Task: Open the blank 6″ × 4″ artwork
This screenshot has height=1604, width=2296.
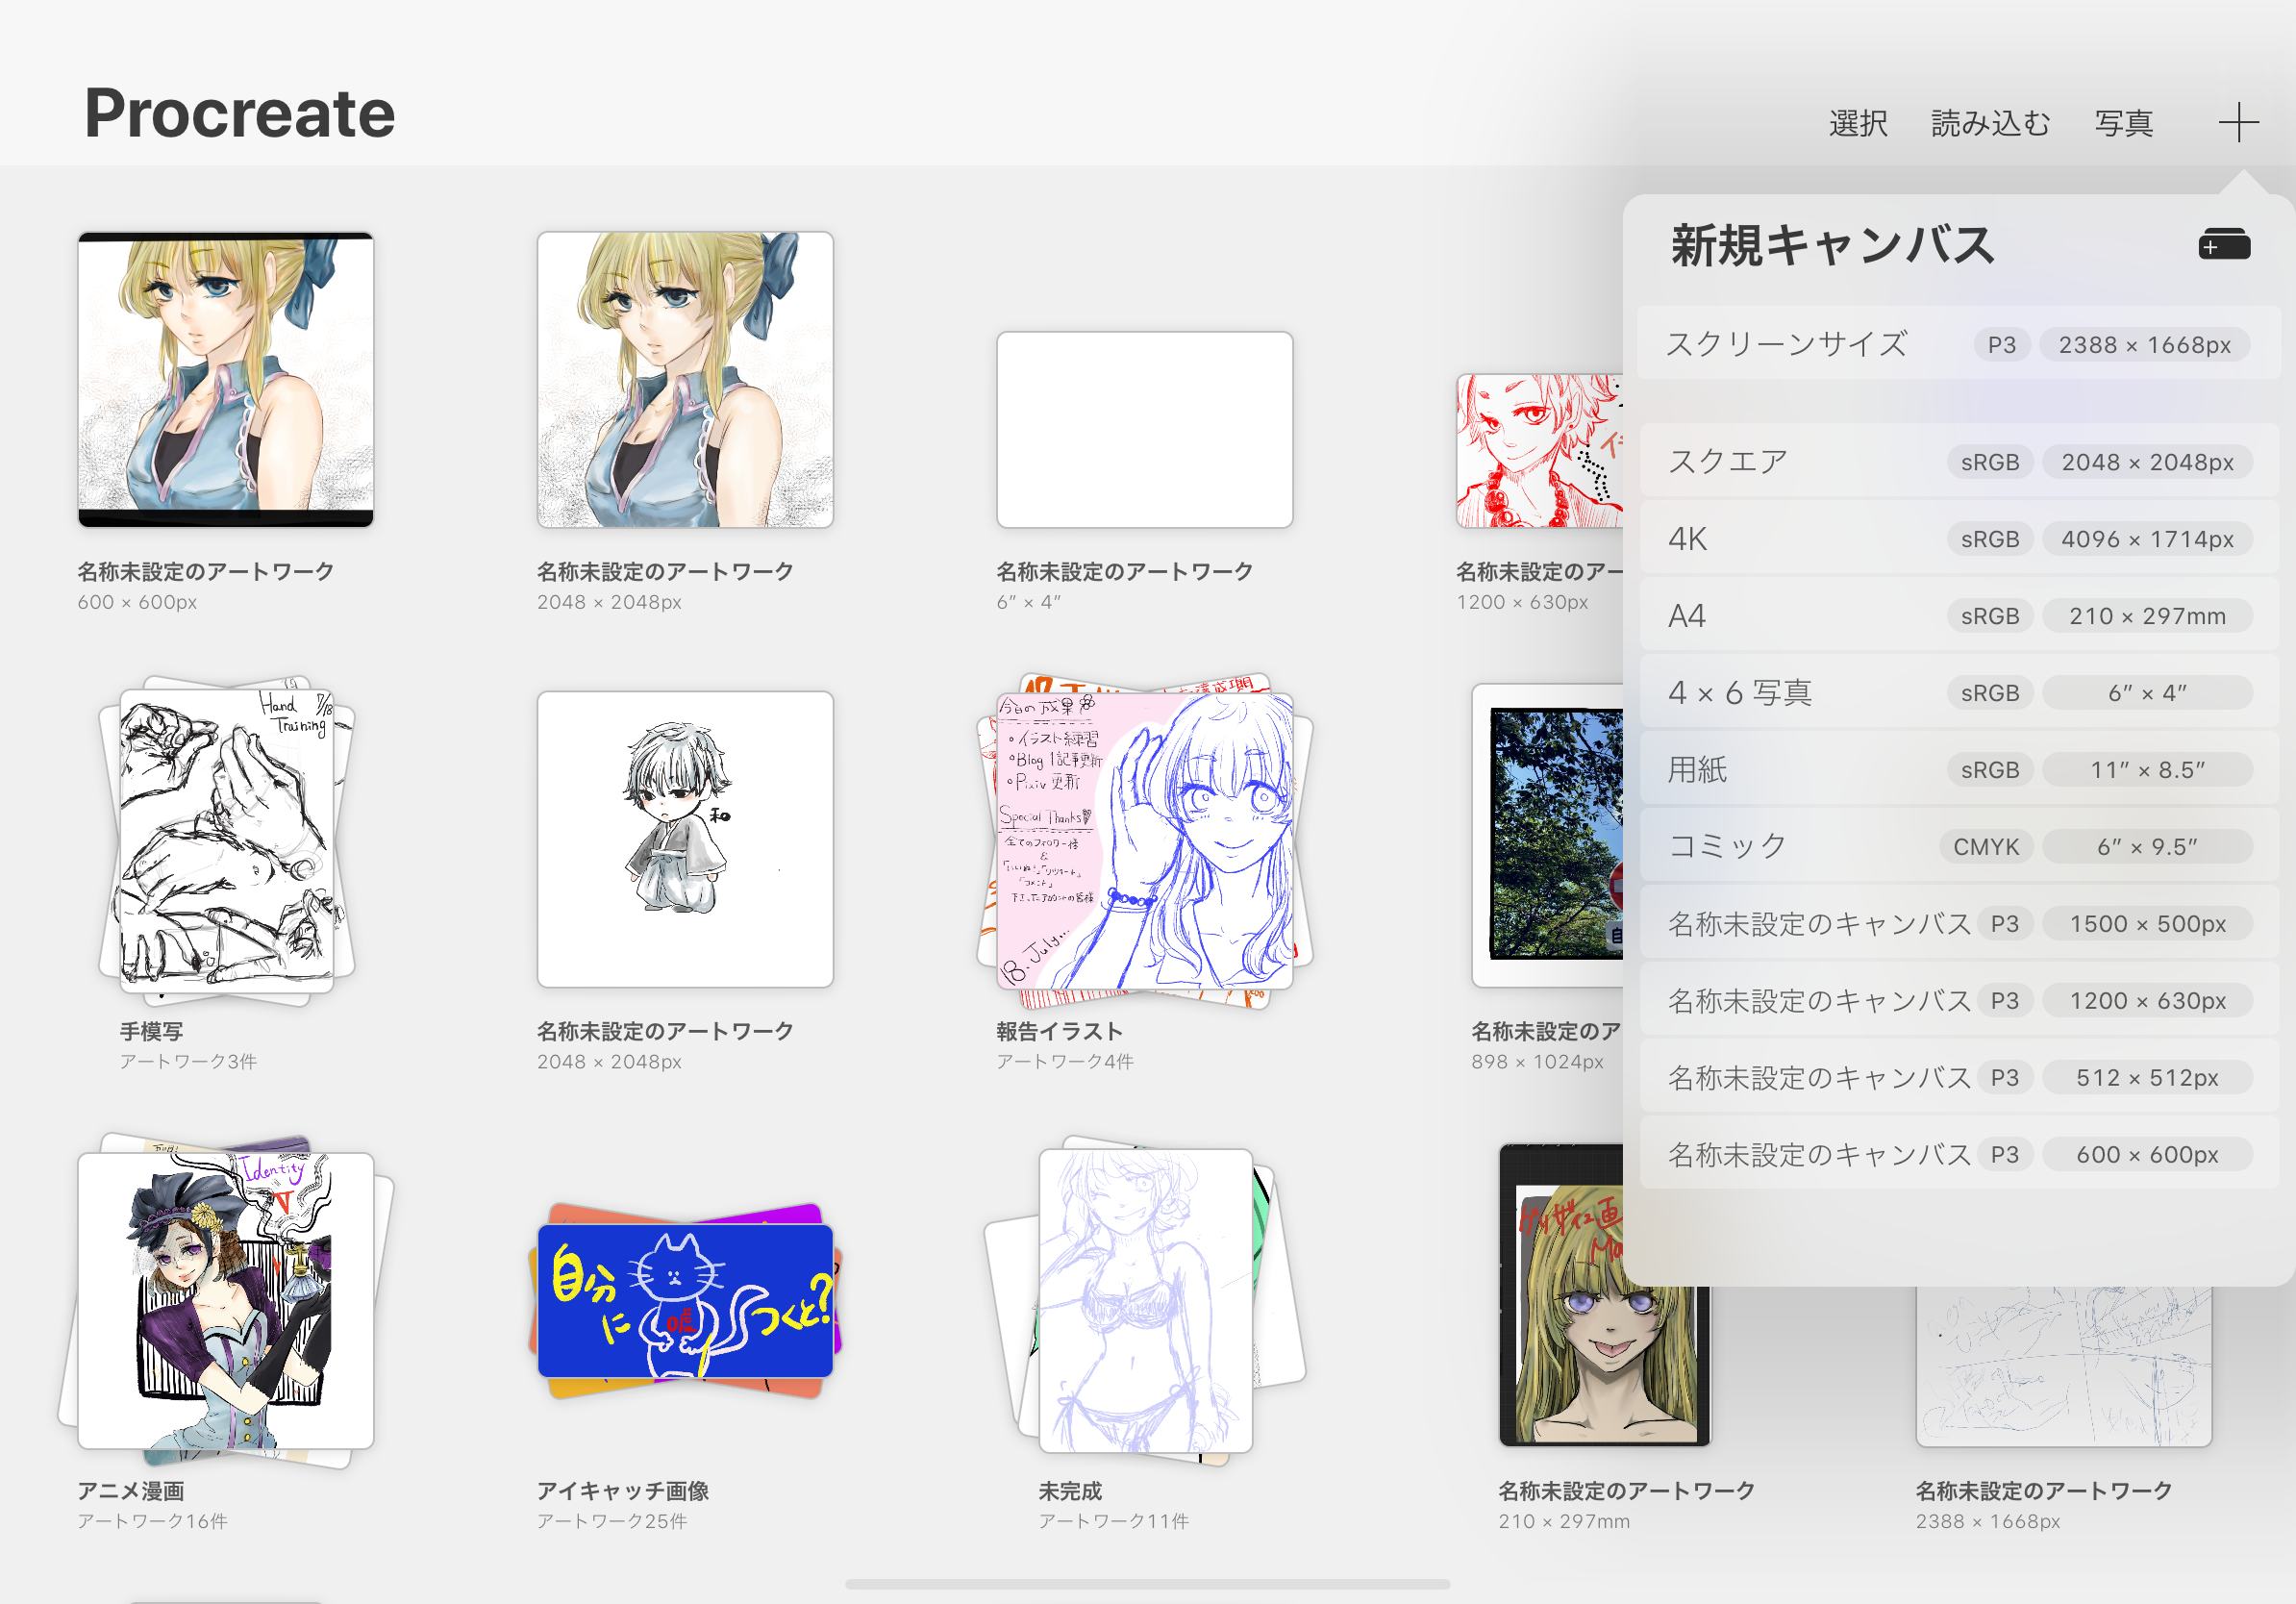Action: coord(1145,430)
